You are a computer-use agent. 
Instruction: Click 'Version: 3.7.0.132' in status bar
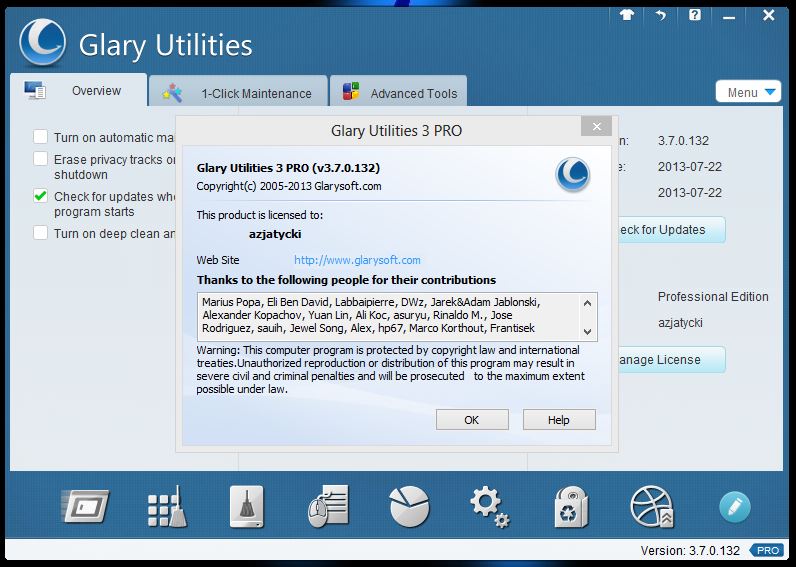tap(690, 551)
